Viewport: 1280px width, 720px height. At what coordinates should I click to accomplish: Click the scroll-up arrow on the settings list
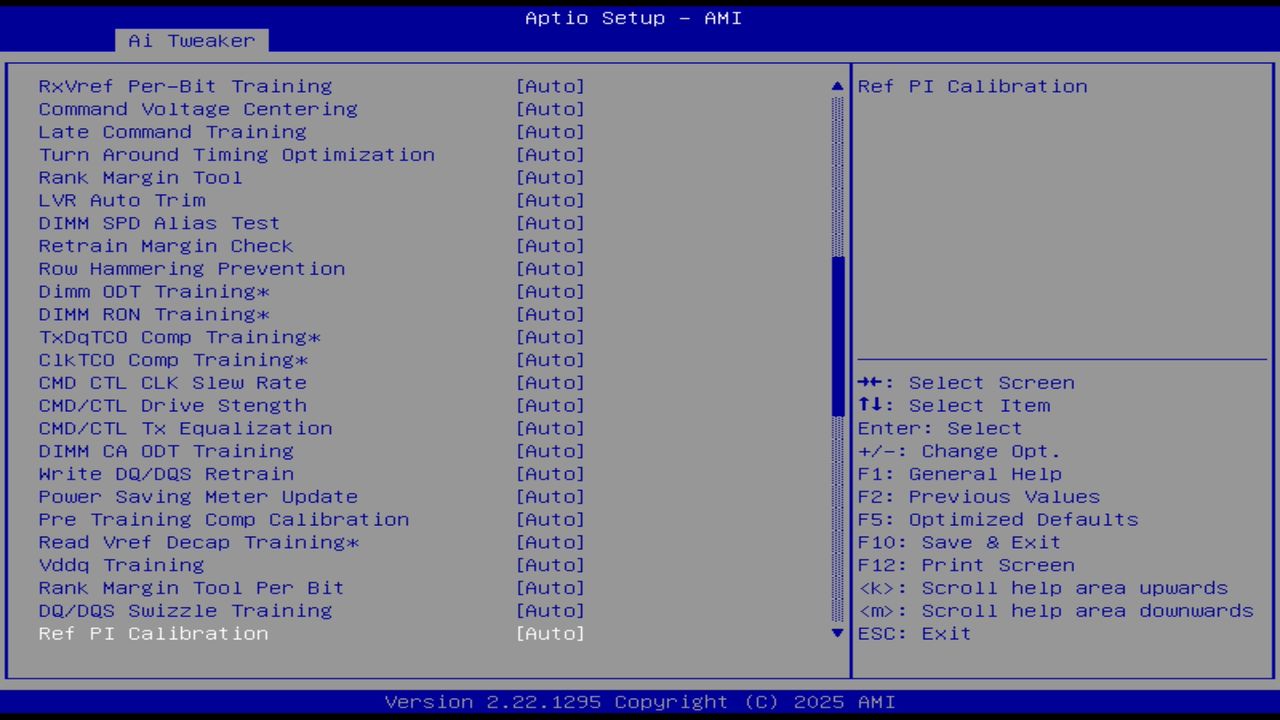837,86
